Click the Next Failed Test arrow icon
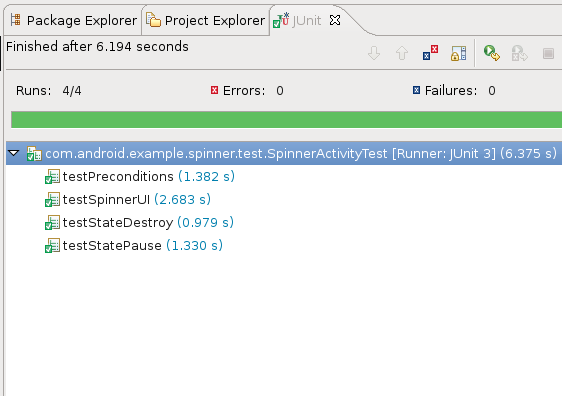This screenshot has width=562, height=396. coord(374,53)
